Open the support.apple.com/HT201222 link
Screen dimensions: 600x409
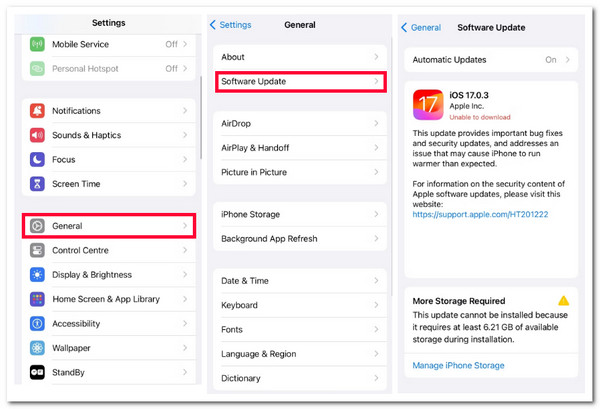point(480,214)
